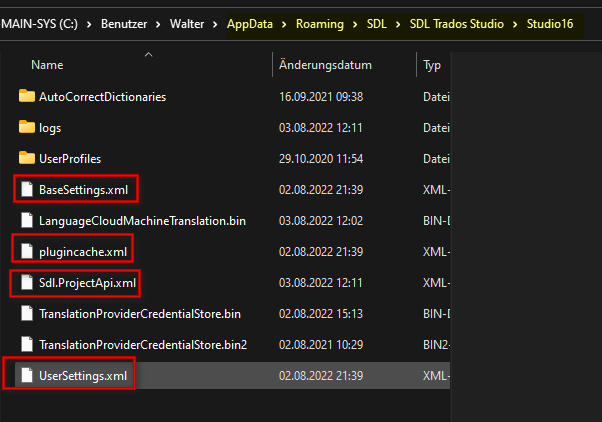Expand breadcrumb chevron after SDL Trados Studio
This screenshot has width=602, height=422.
coord(515,25)
